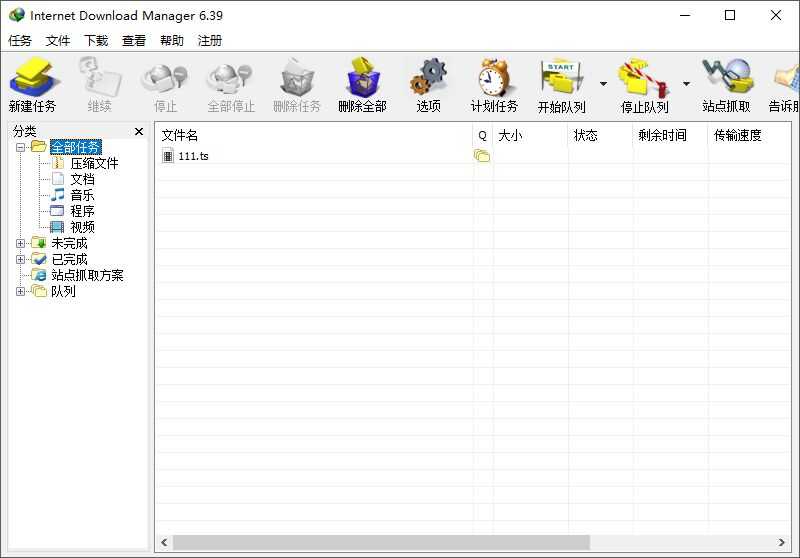The width and height of the screenshot is (800, 558).
Task: Click the 删除全部 (delete all) bin icon
Action: pos(363,78)
